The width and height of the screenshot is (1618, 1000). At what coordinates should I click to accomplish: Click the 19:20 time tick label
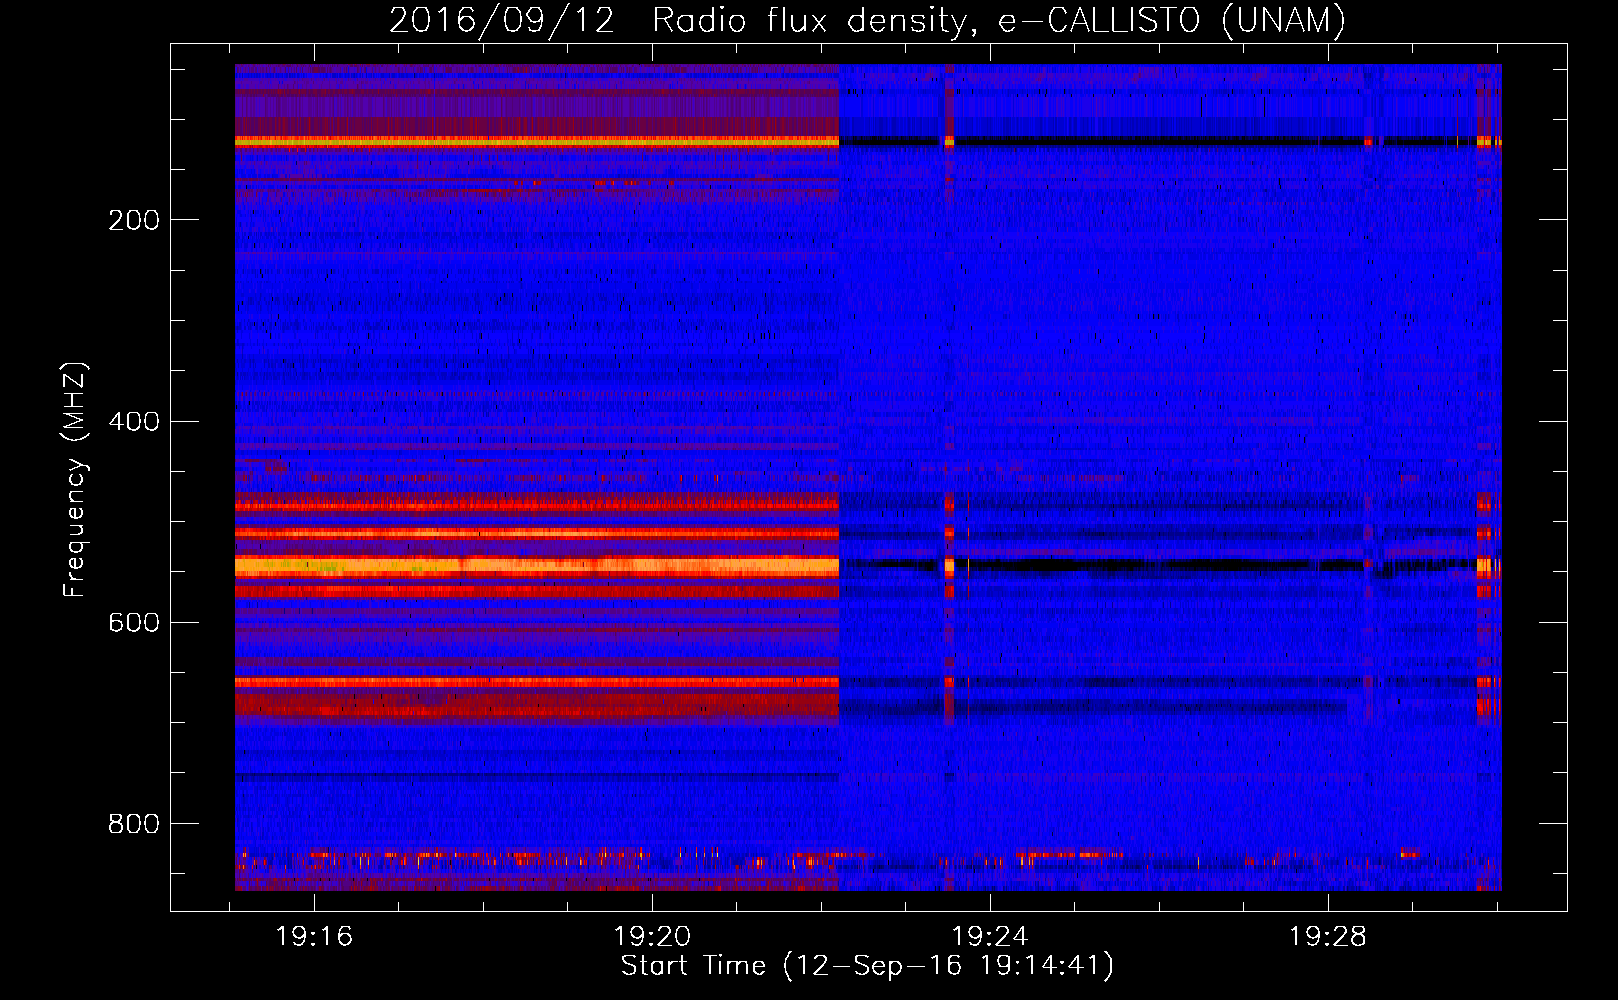(x=652, y=936)
